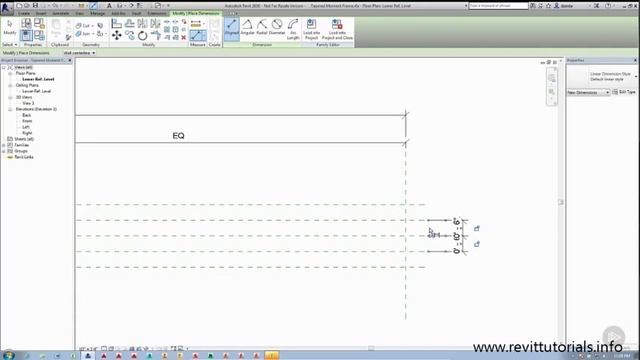Open the Back elevation view

pos(27,115)
